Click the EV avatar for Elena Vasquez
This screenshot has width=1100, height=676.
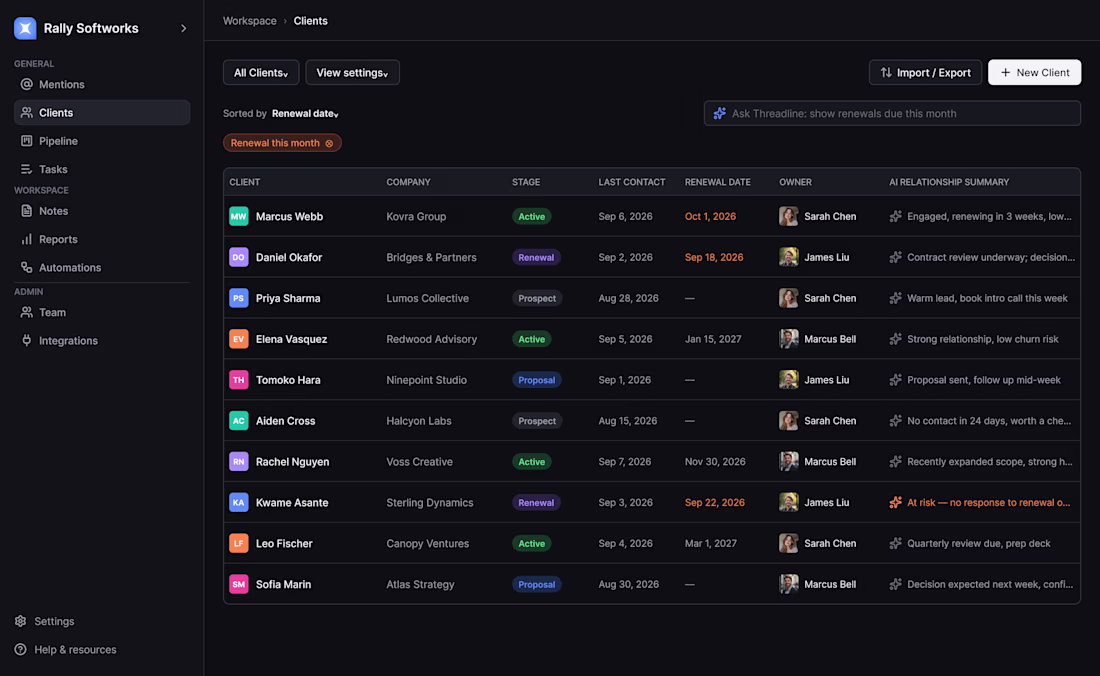239,339
